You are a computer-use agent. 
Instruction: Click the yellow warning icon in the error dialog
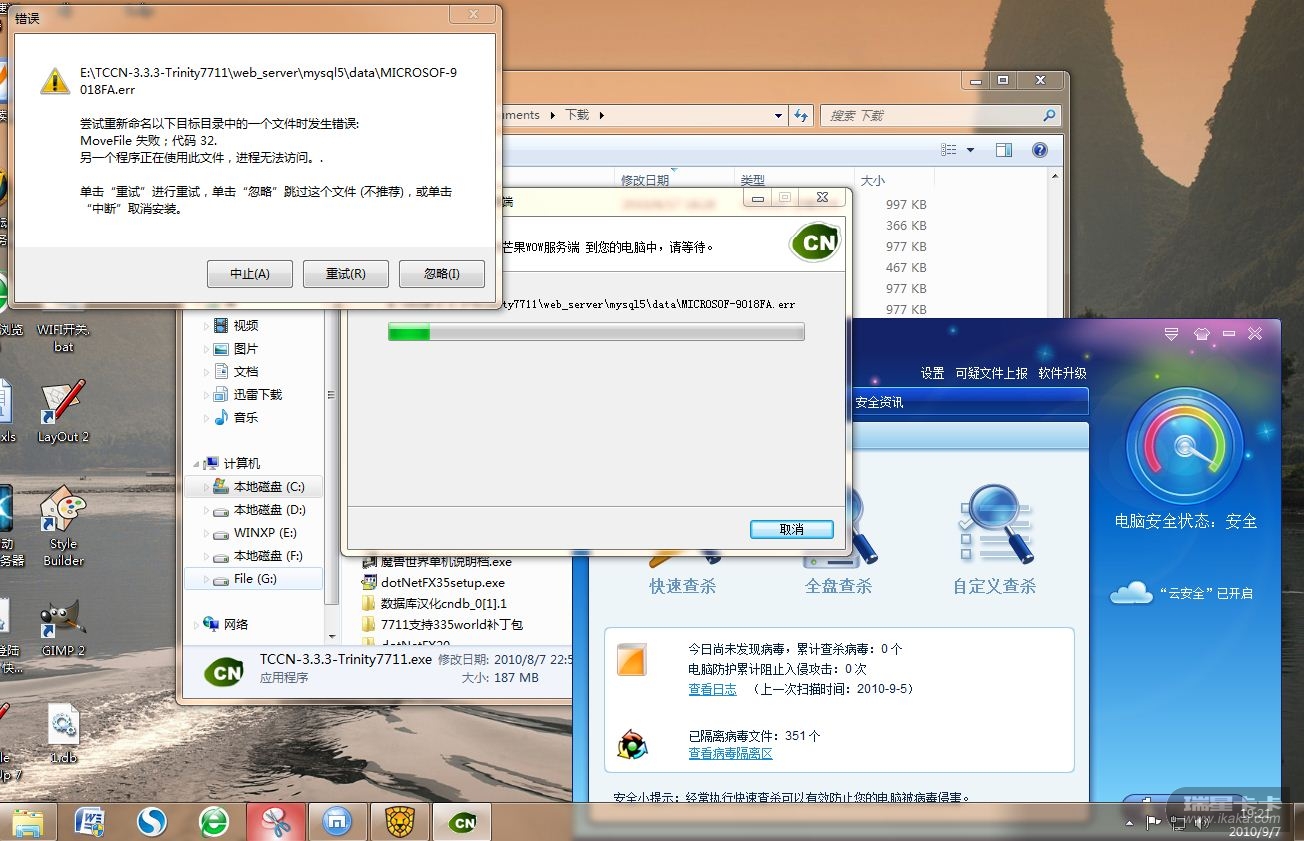(55, 81)
